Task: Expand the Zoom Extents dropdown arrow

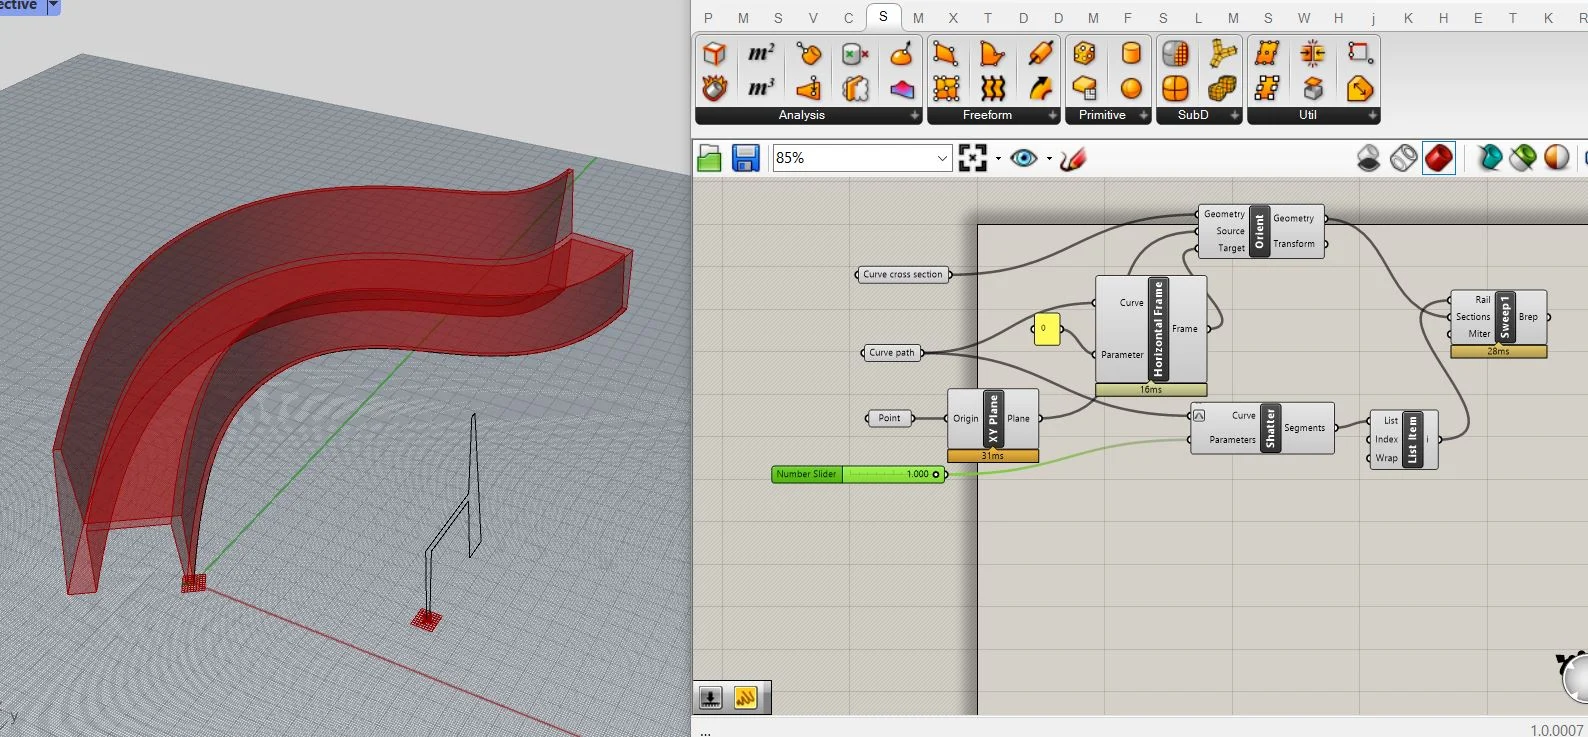Action: point(998,158)
